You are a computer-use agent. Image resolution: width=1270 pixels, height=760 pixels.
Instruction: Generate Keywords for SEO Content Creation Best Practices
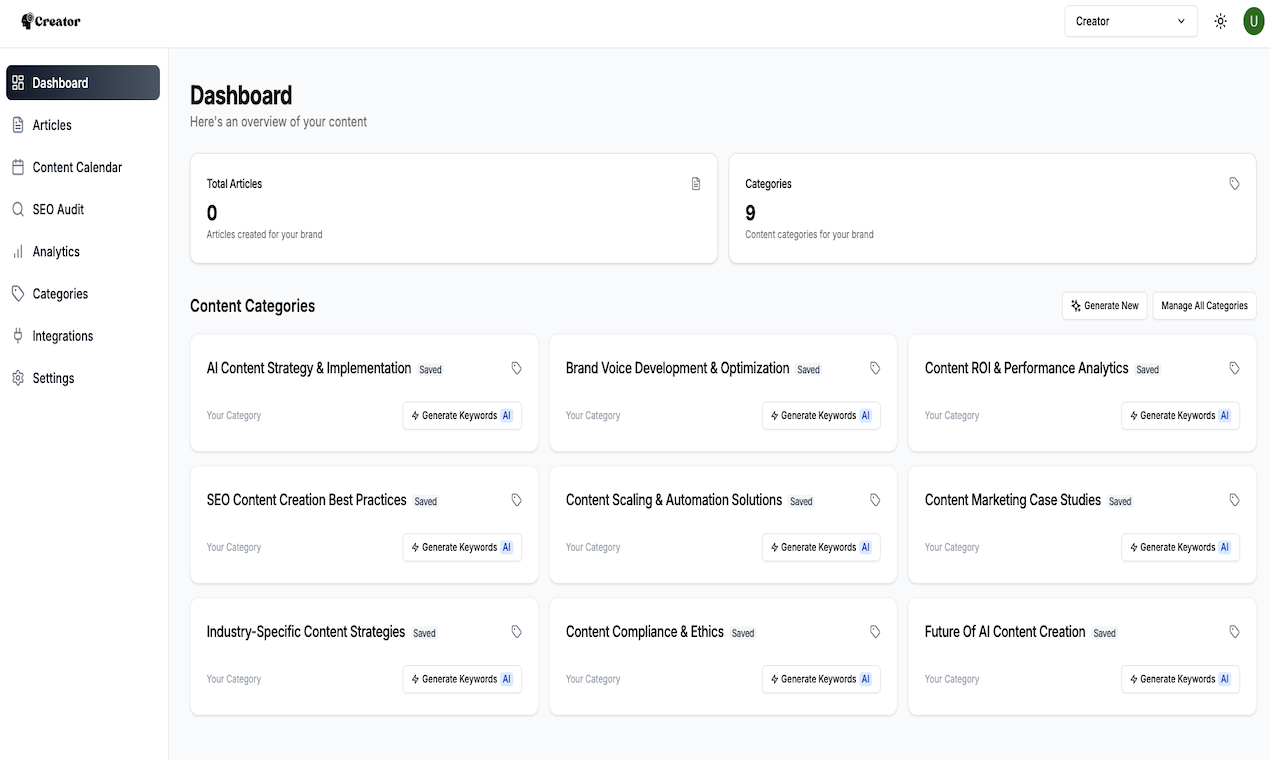[462, 547]
